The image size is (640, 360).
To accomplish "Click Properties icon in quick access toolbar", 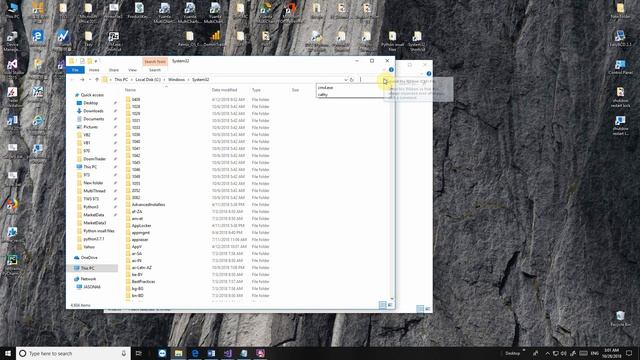I will coord(82,61).
